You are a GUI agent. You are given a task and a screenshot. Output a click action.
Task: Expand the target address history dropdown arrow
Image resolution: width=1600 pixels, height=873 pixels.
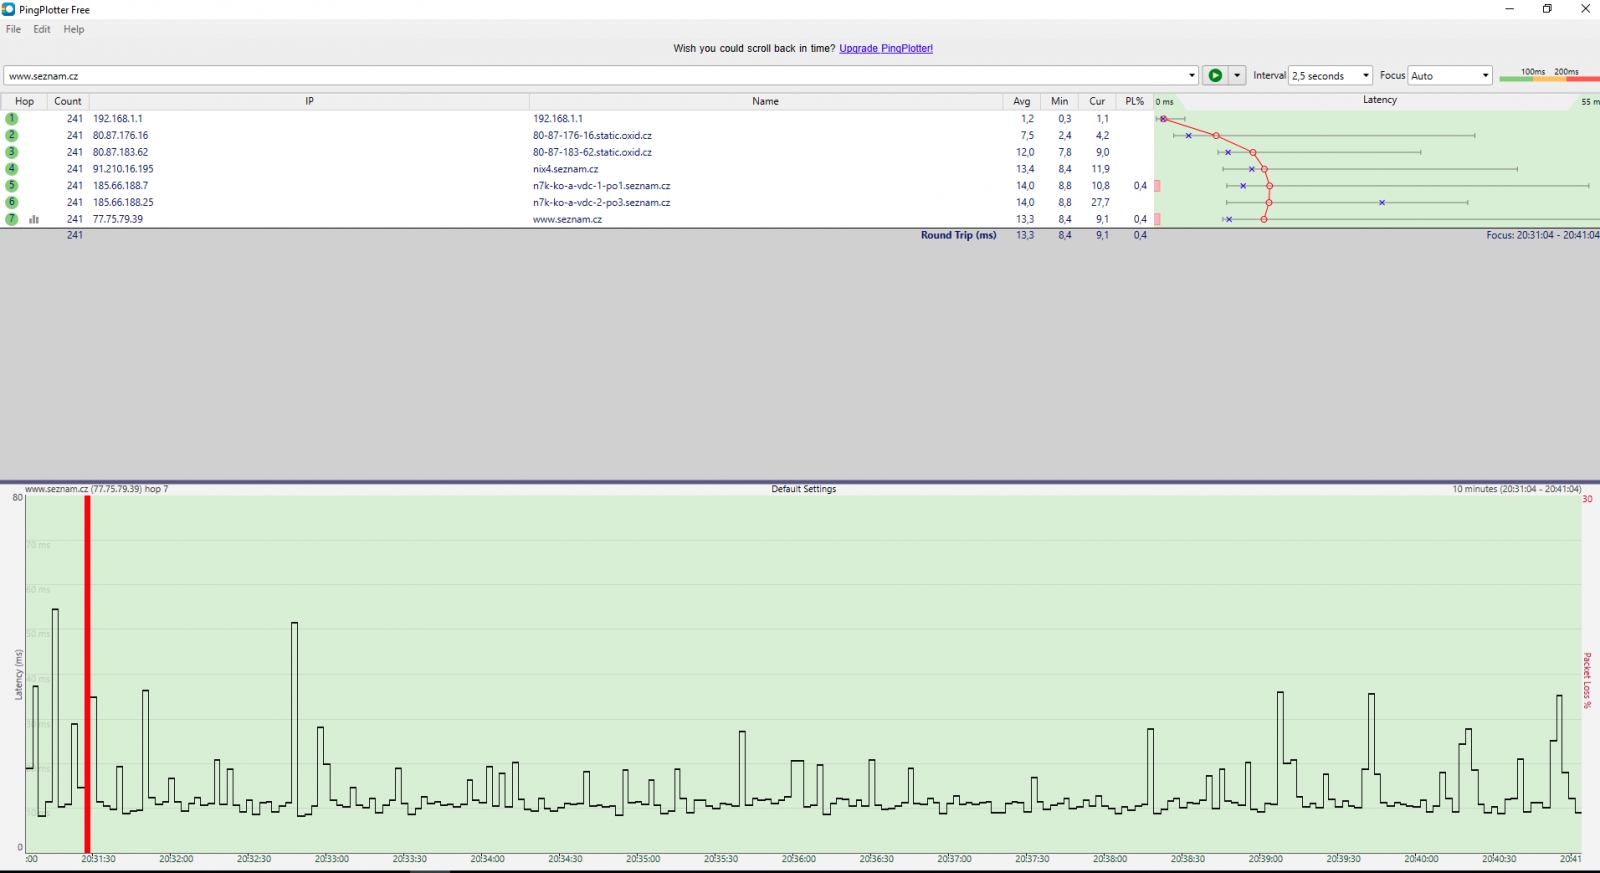1191,76
